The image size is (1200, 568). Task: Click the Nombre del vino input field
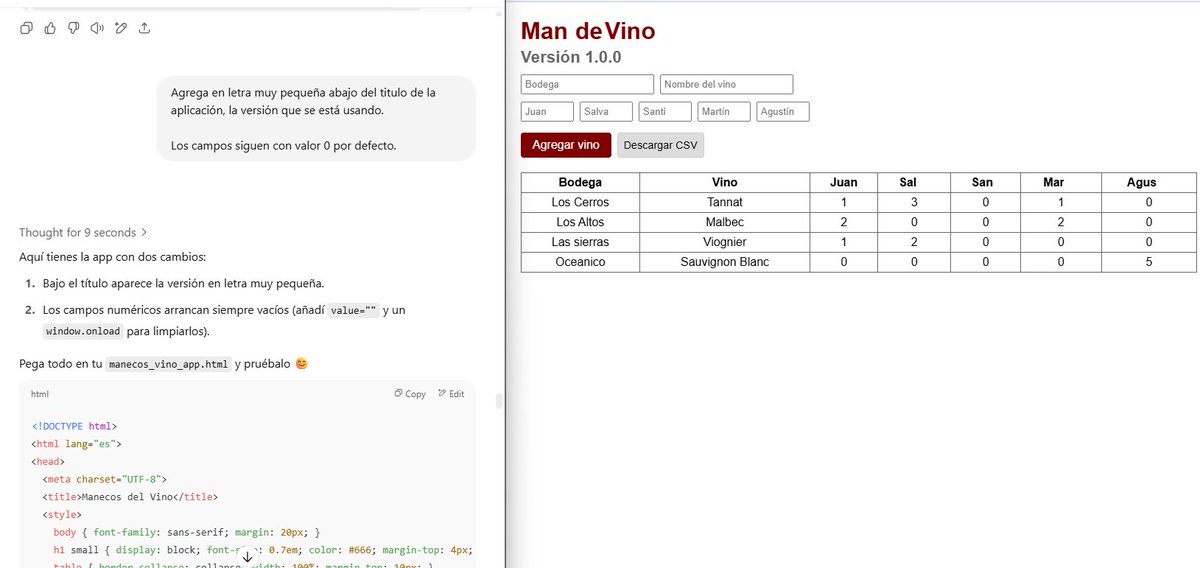point(726,85)
